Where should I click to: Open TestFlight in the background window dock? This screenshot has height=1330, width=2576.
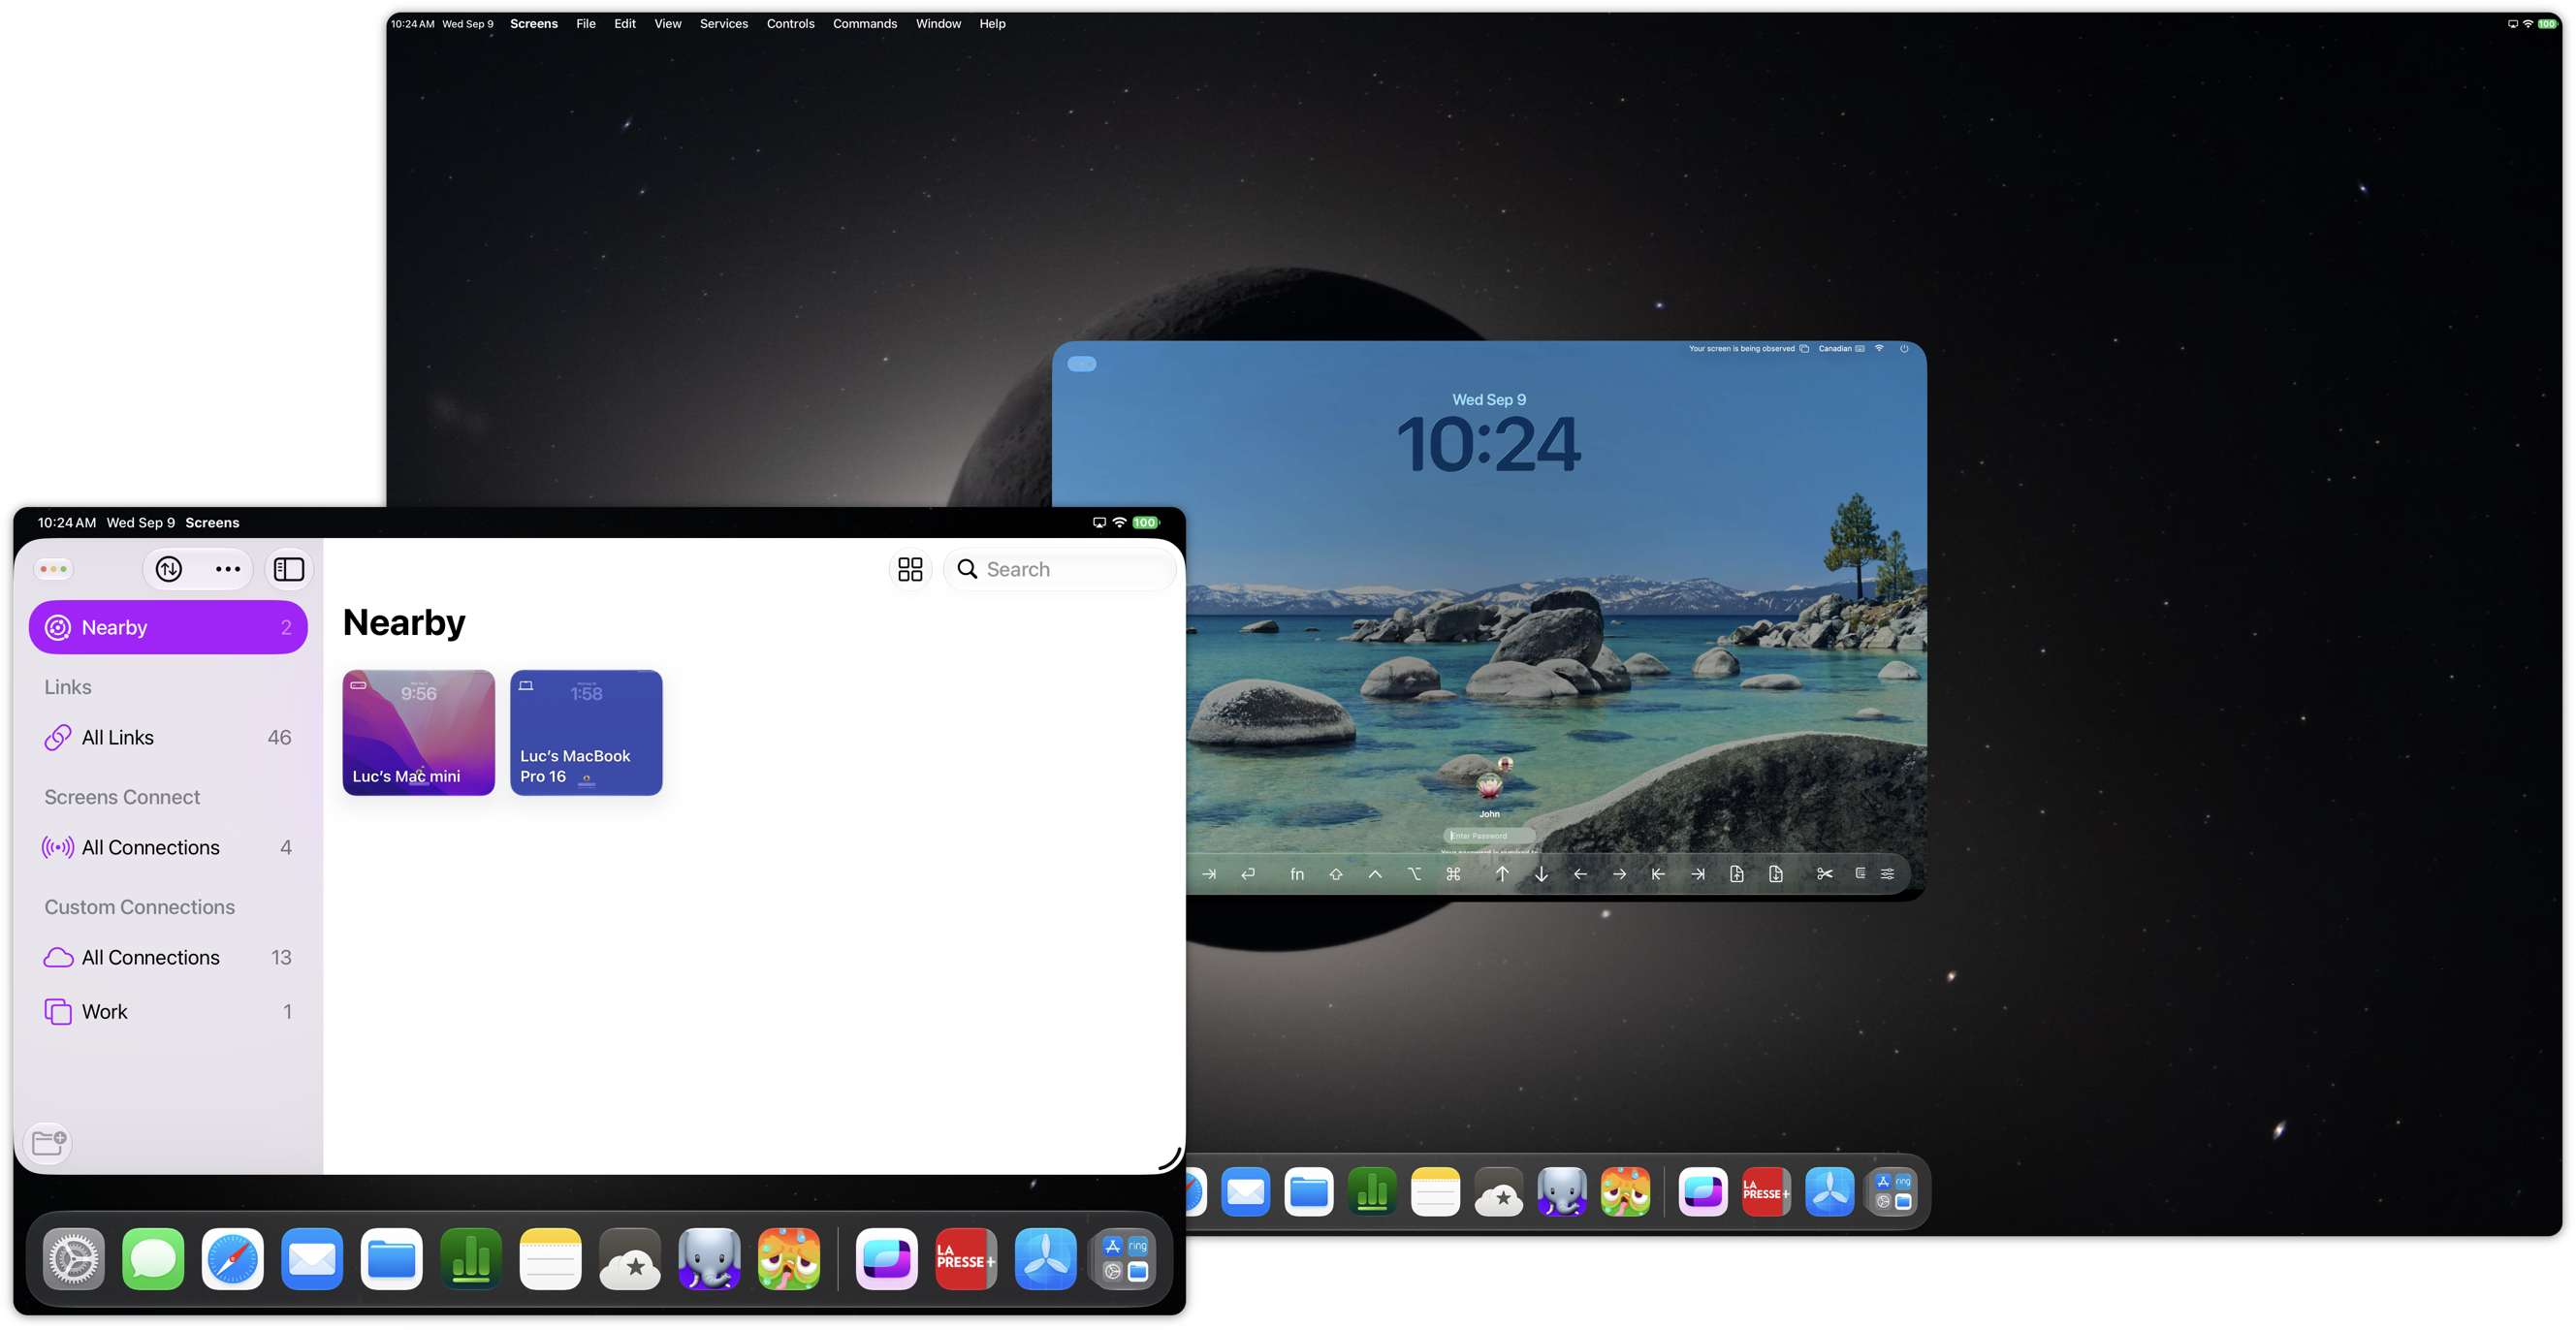tap(1829, 1192)
